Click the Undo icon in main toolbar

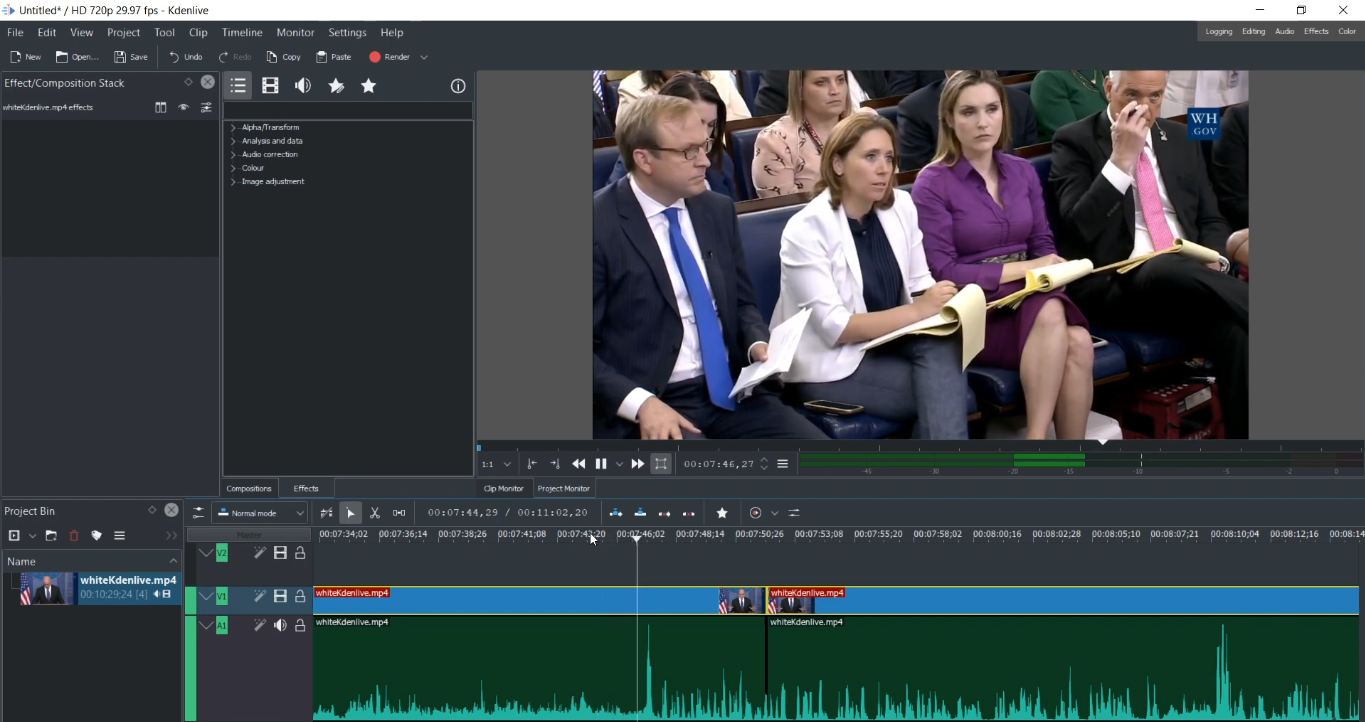pos(184,57)
